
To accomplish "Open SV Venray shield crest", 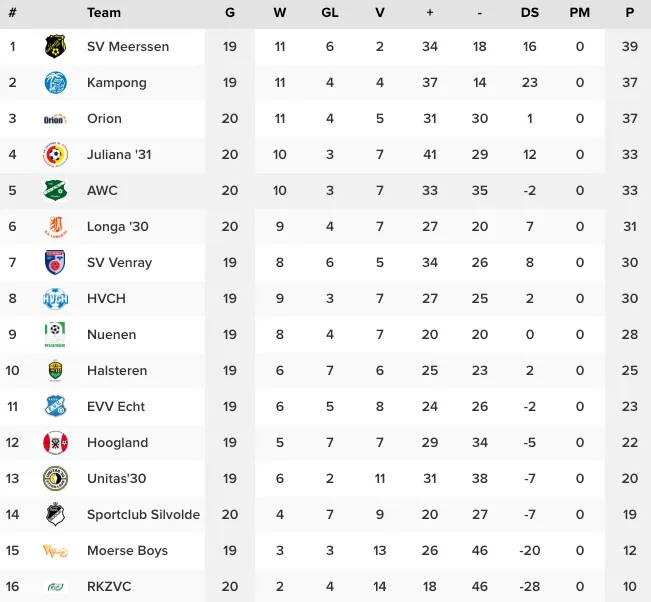I will coord(55,262).
